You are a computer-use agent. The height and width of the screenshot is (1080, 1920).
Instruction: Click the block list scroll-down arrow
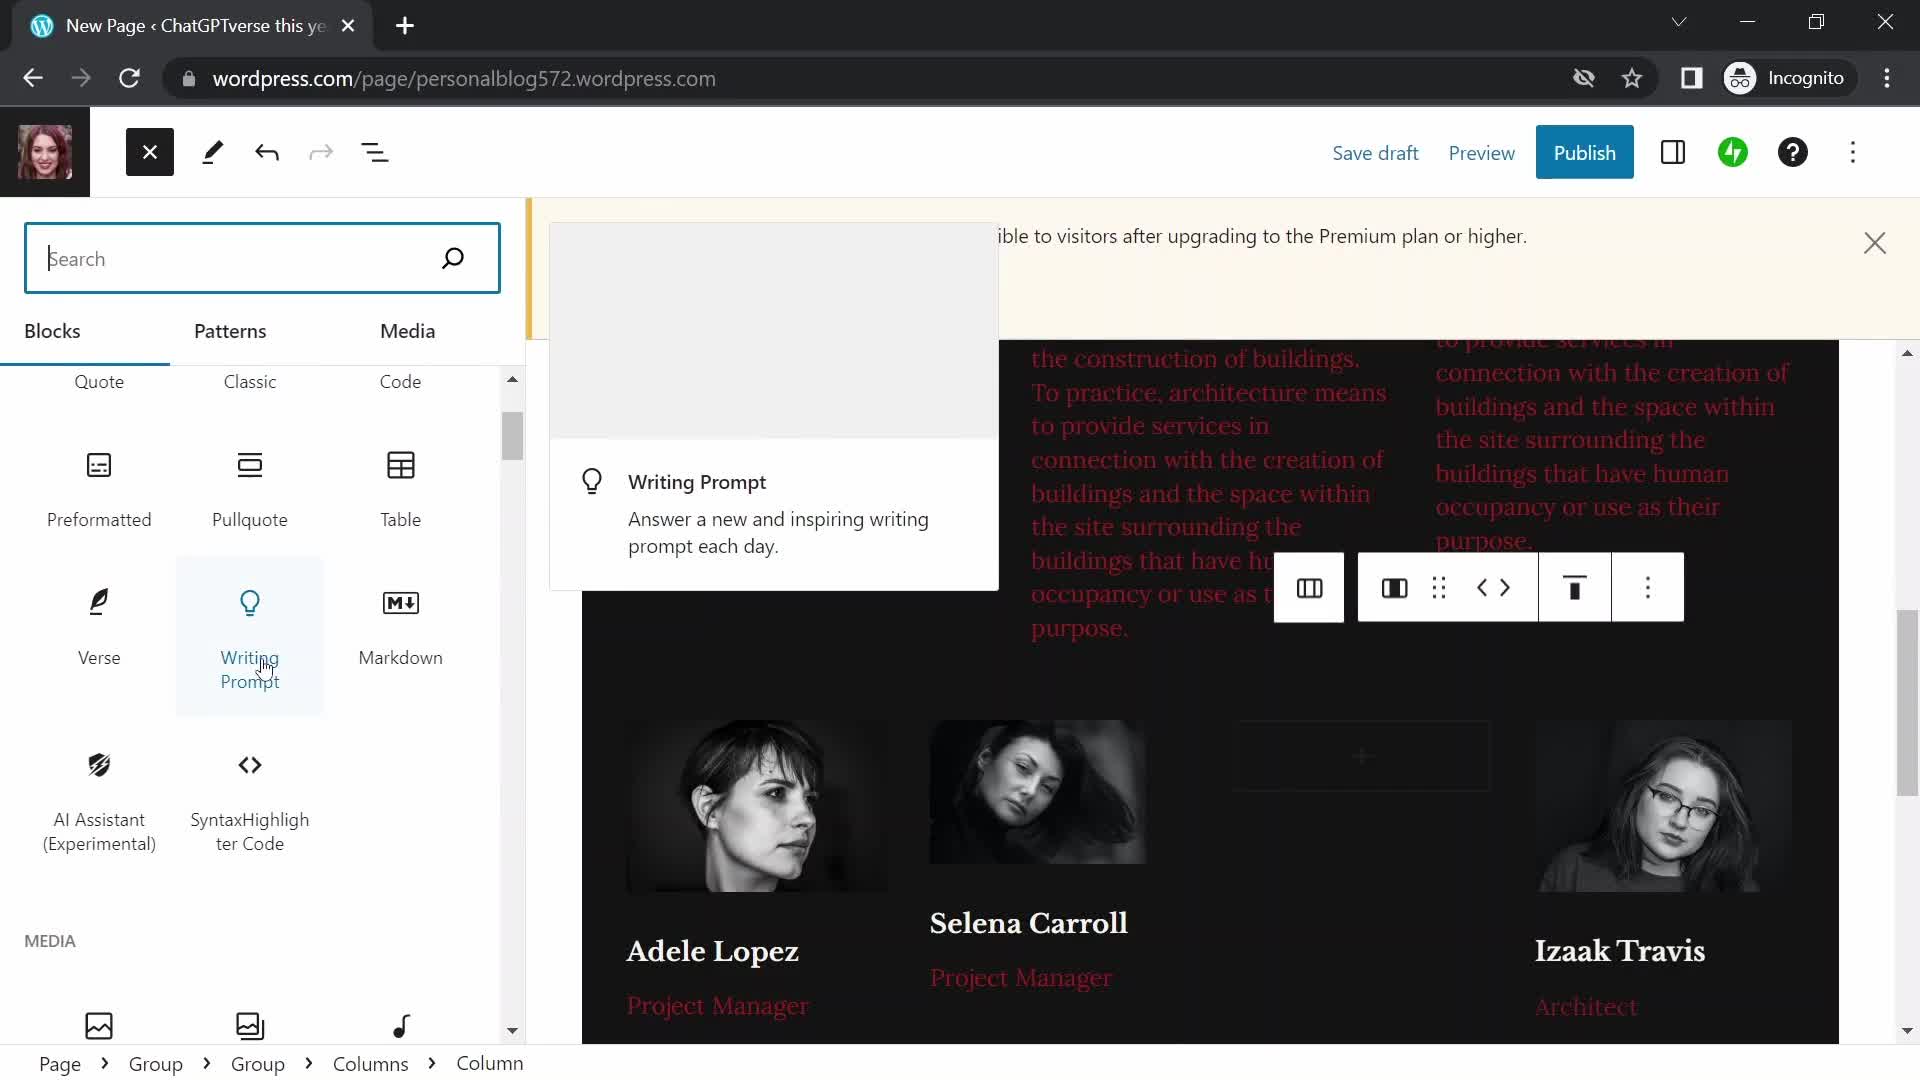[512, 1031]
